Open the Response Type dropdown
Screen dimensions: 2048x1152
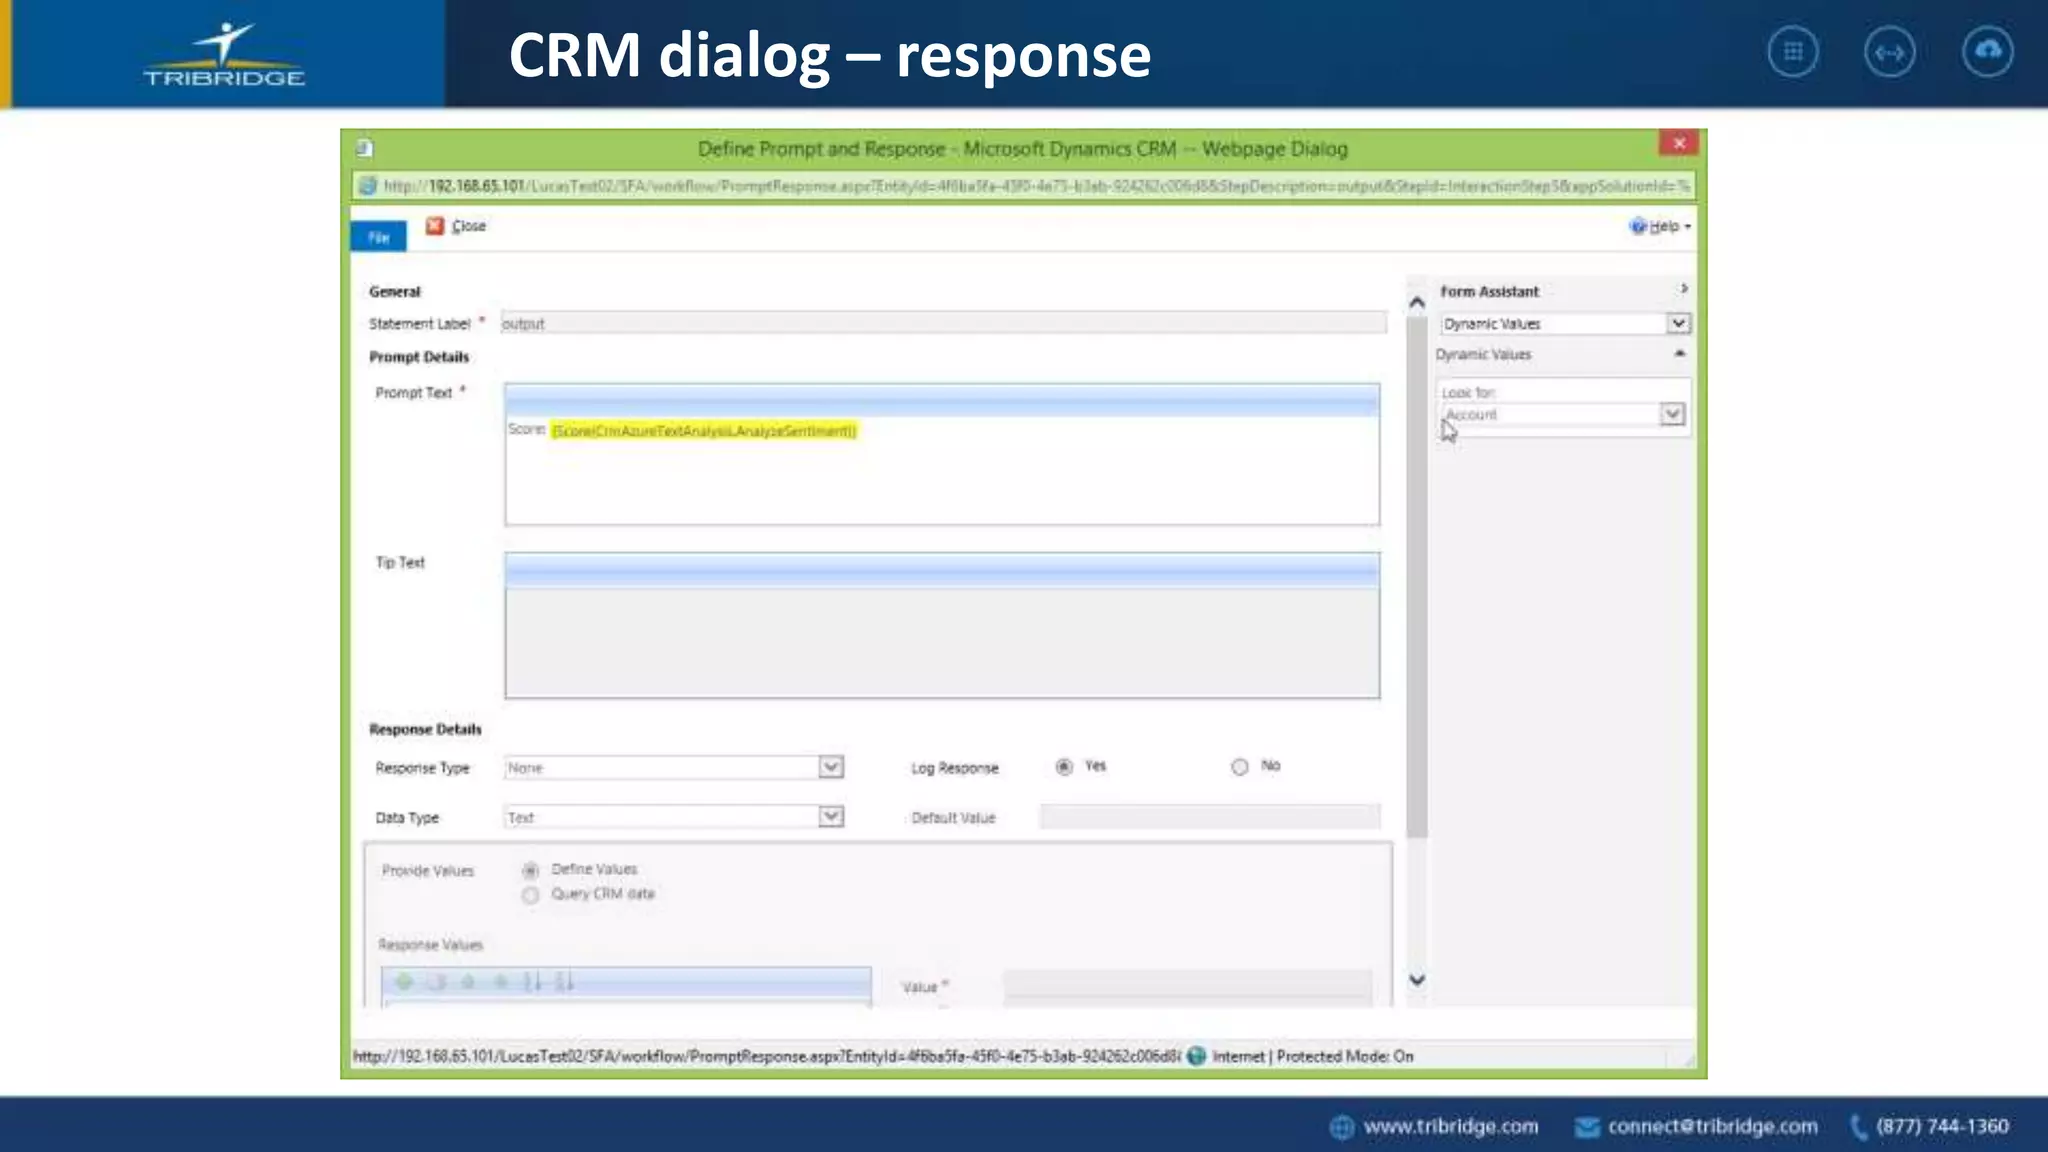tap(831, 767)
